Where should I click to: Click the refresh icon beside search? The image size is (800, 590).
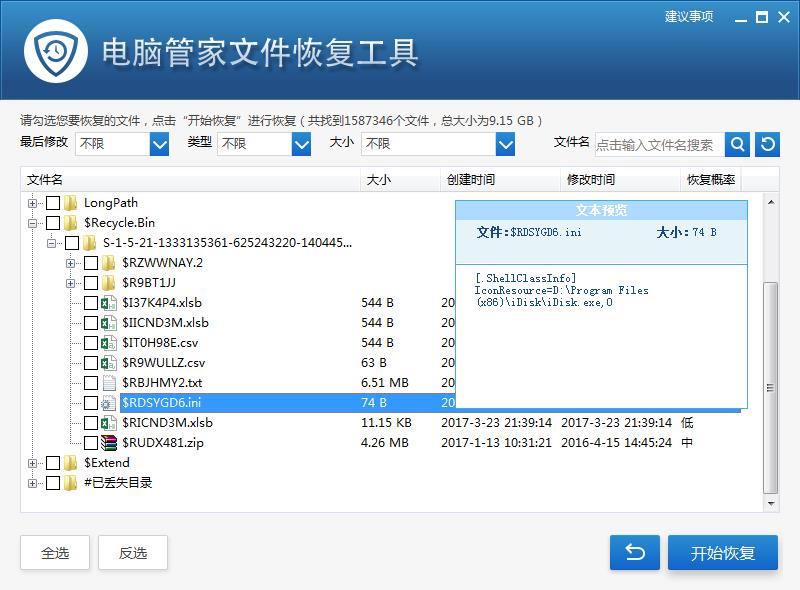(767, 145)
